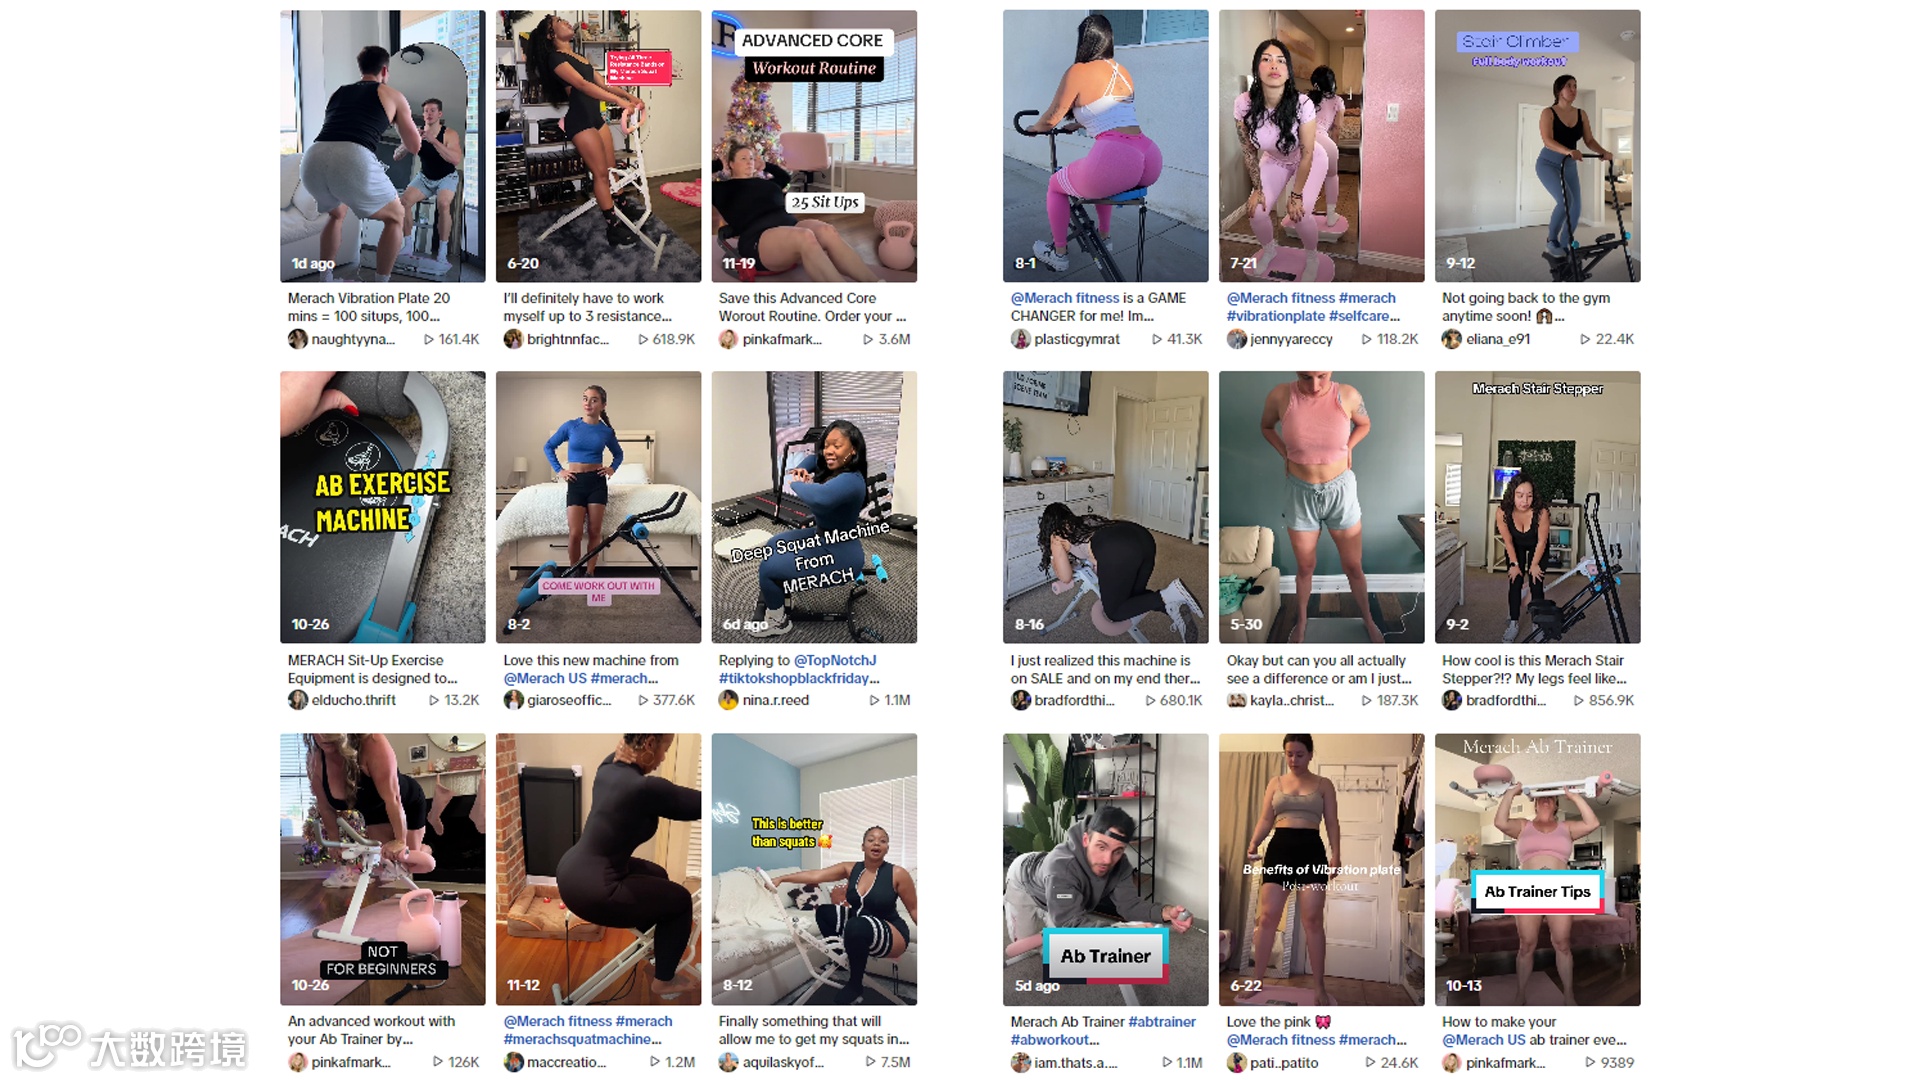Click @TopNotchJ mention link
Image resolution: width=1920 pixels, height=1080 pixels.
[835, 660]
